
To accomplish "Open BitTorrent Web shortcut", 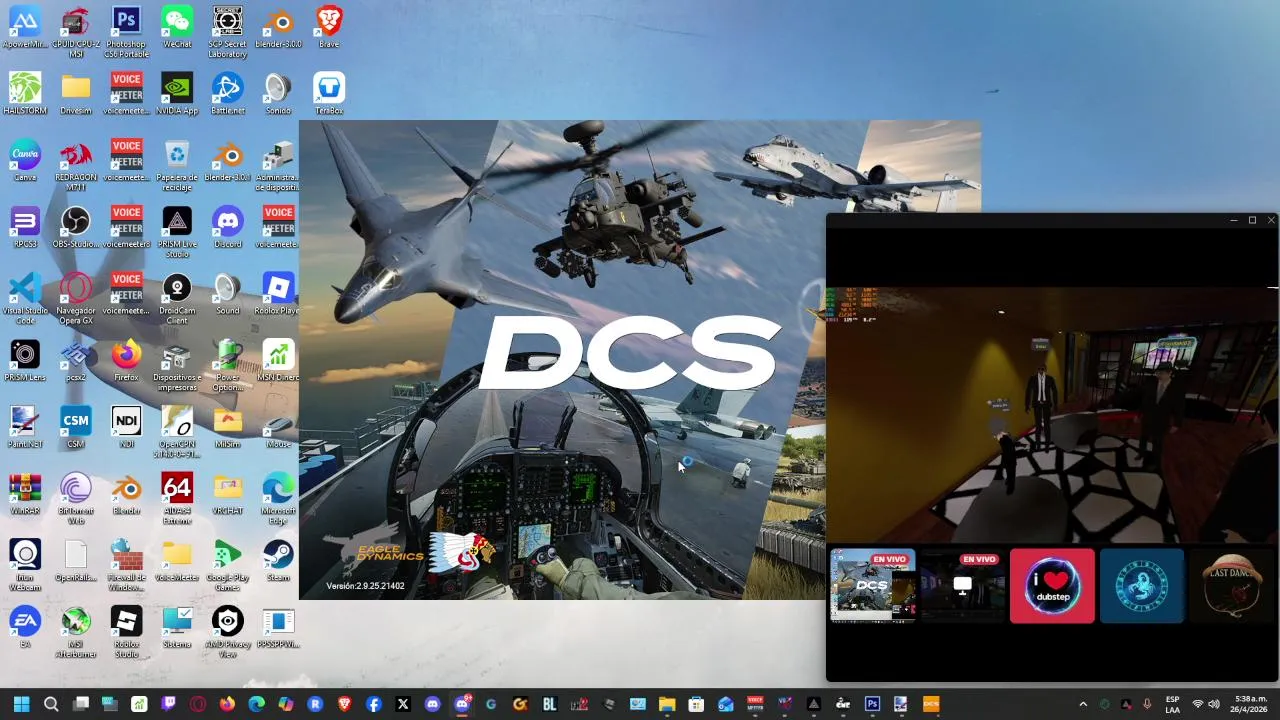I will click(x=76, y=498).
